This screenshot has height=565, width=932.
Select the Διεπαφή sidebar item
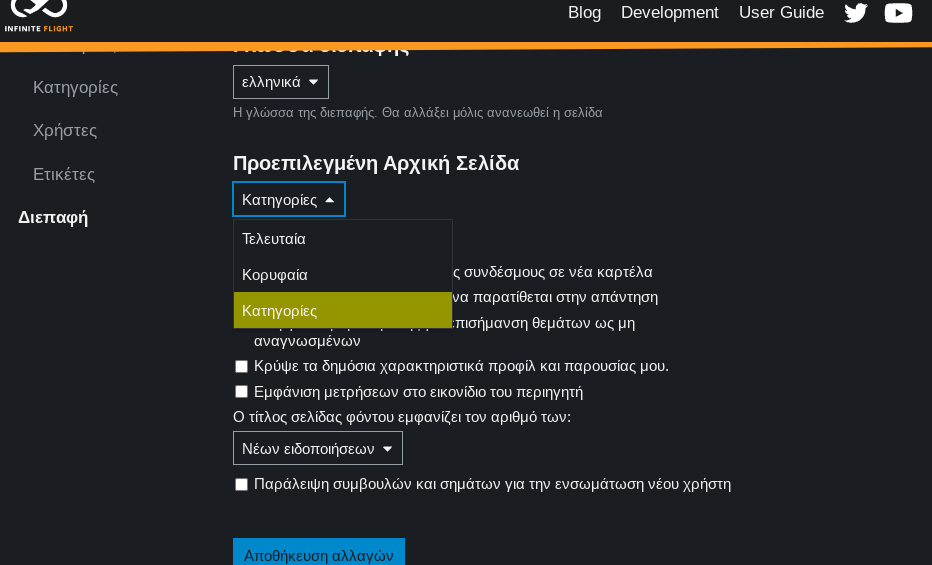tap(53, 217)
